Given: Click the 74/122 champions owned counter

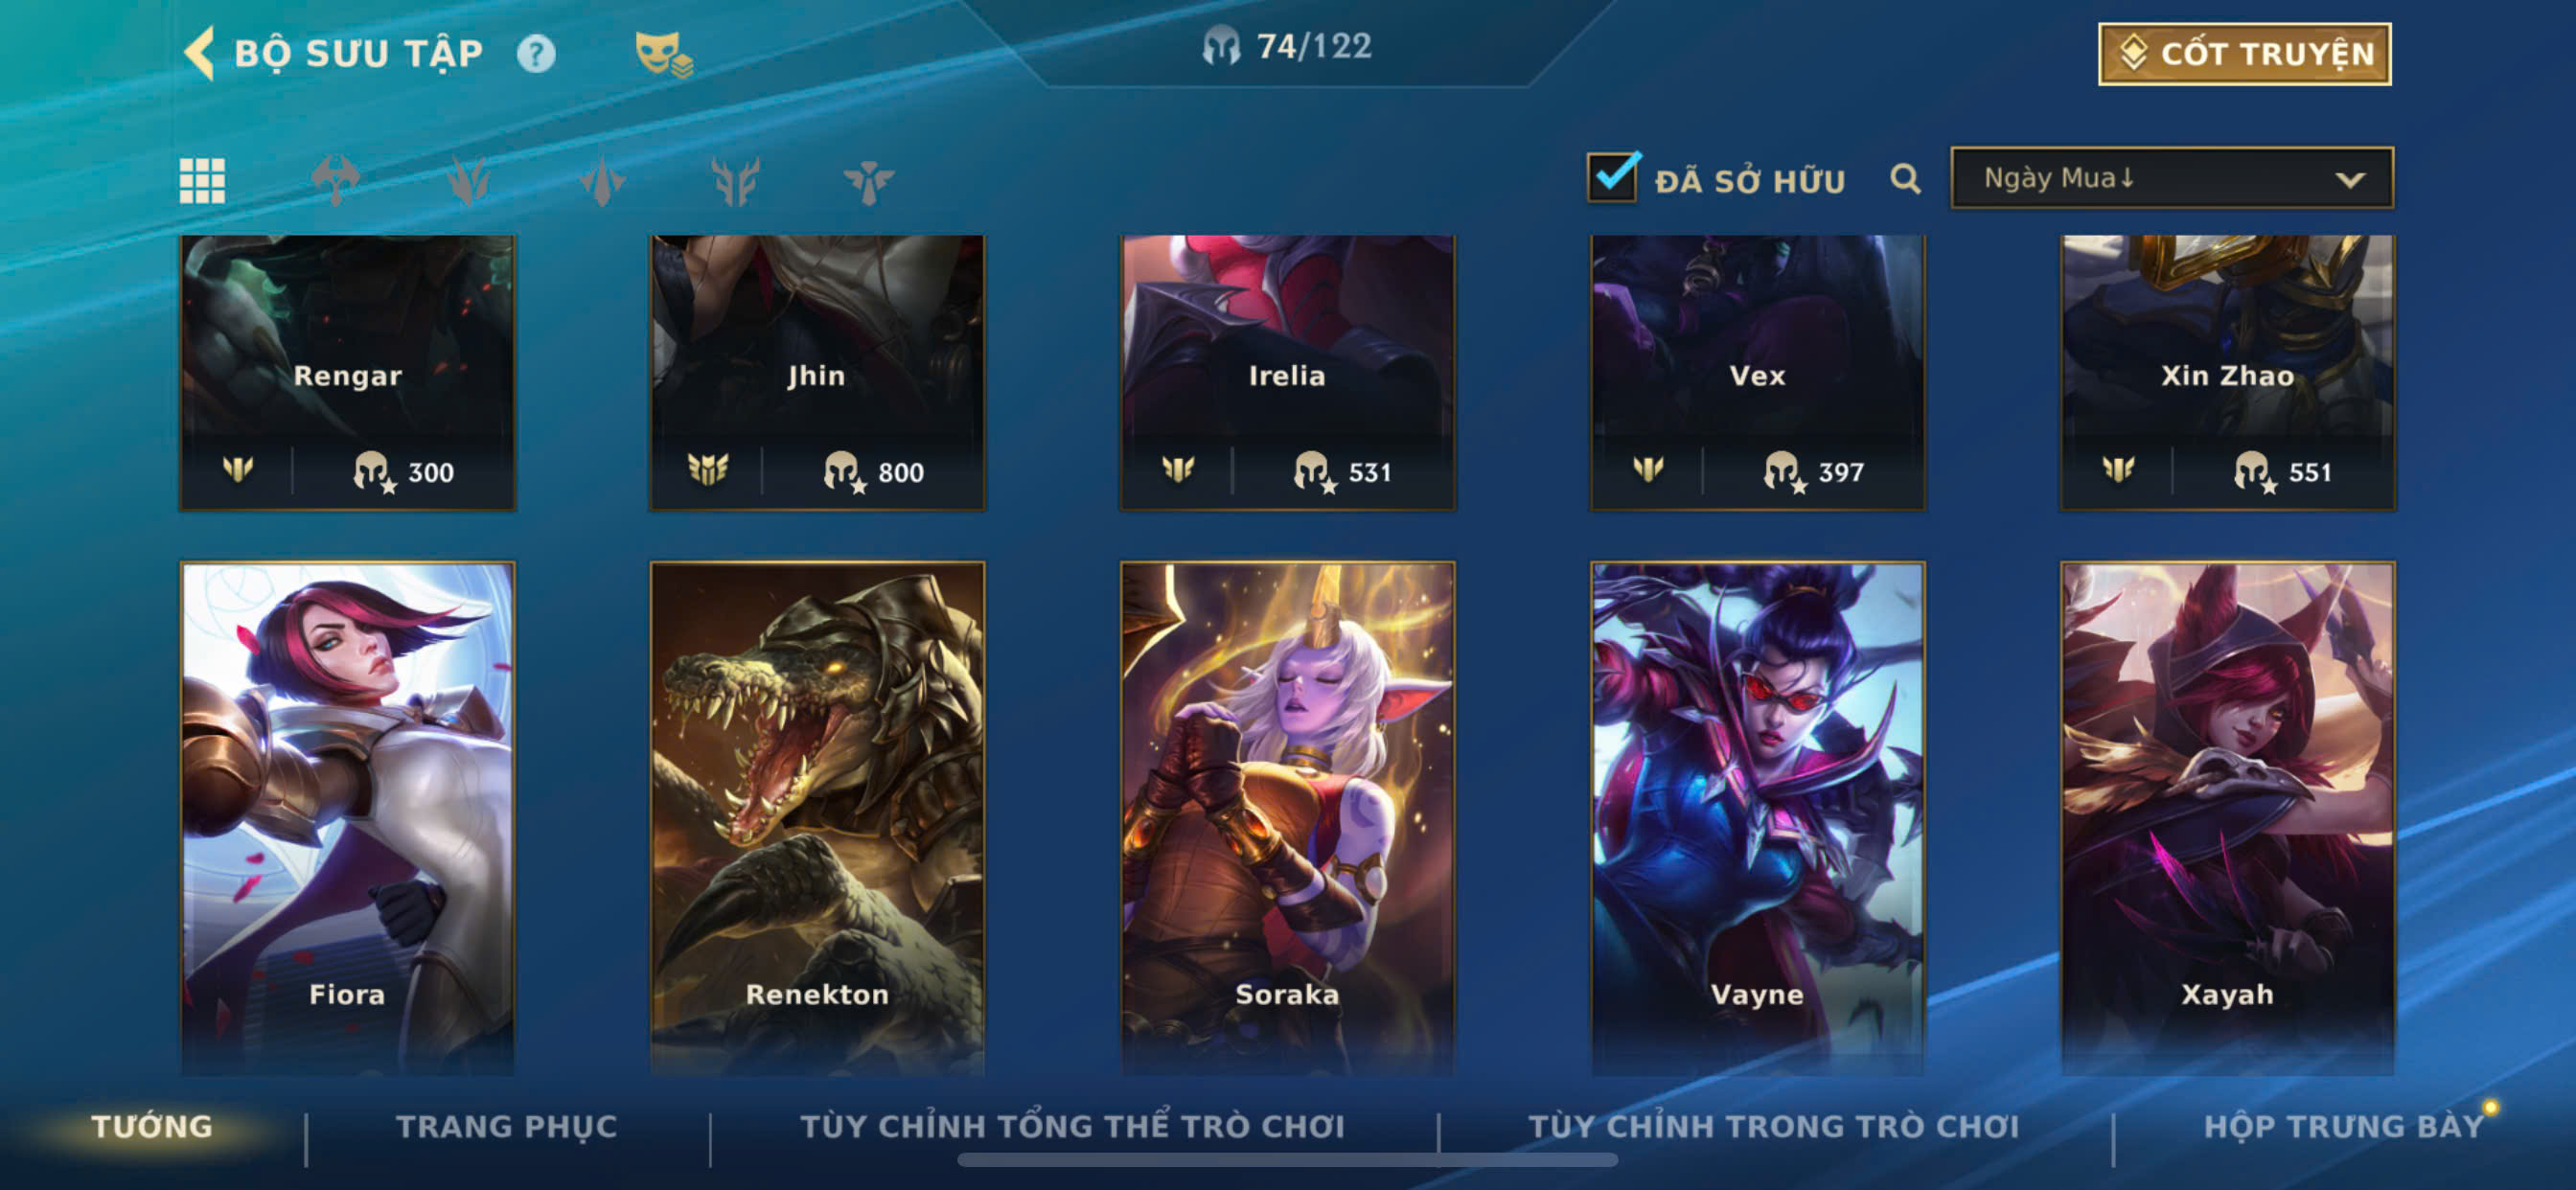Looking at the screenshot, I should coord(1287,46).
